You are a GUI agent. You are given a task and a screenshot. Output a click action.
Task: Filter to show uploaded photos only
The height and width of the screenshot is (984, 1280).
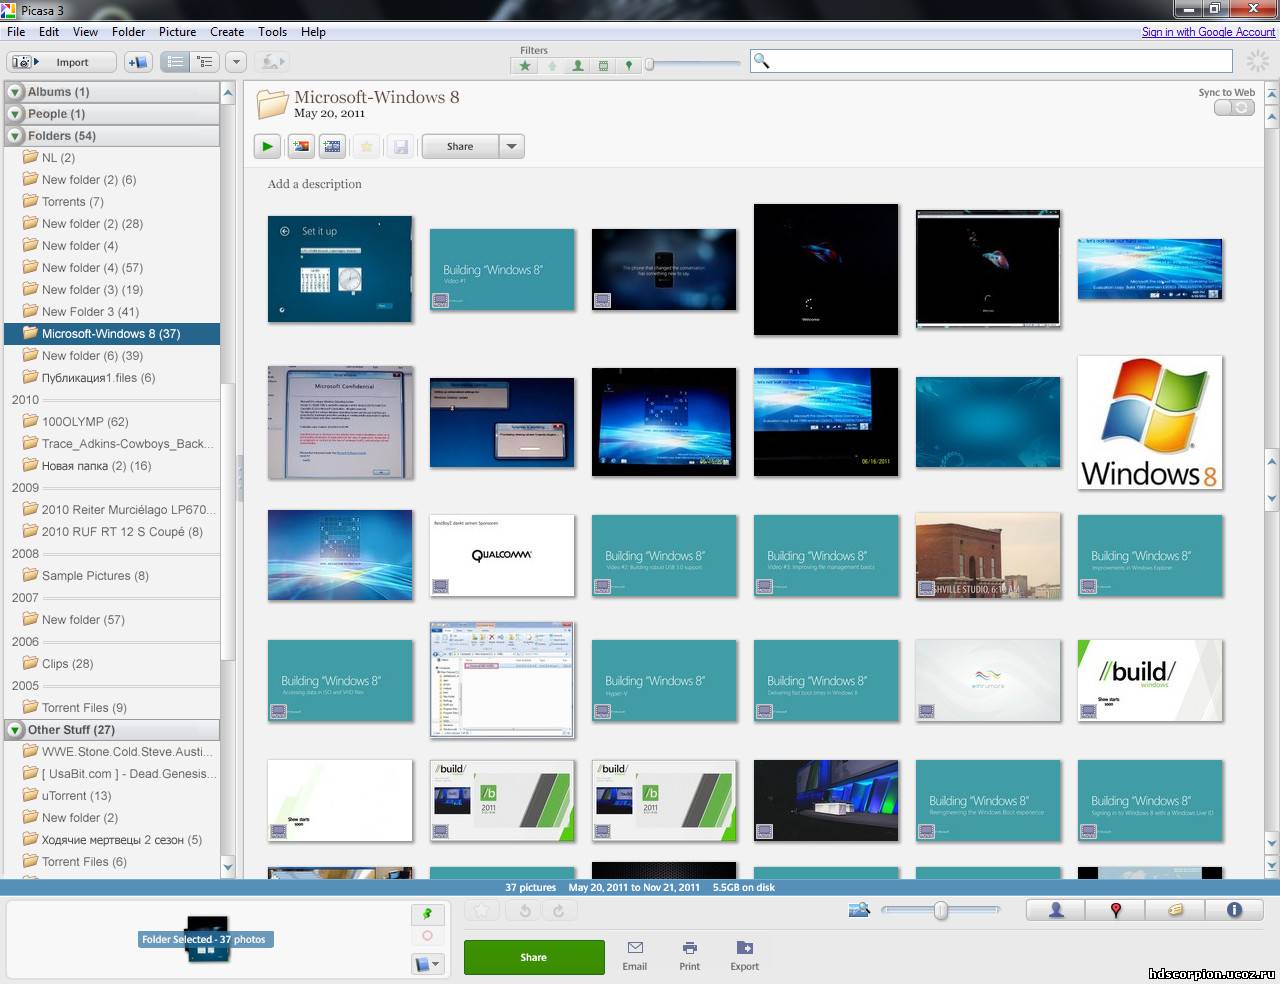[551, 65]
